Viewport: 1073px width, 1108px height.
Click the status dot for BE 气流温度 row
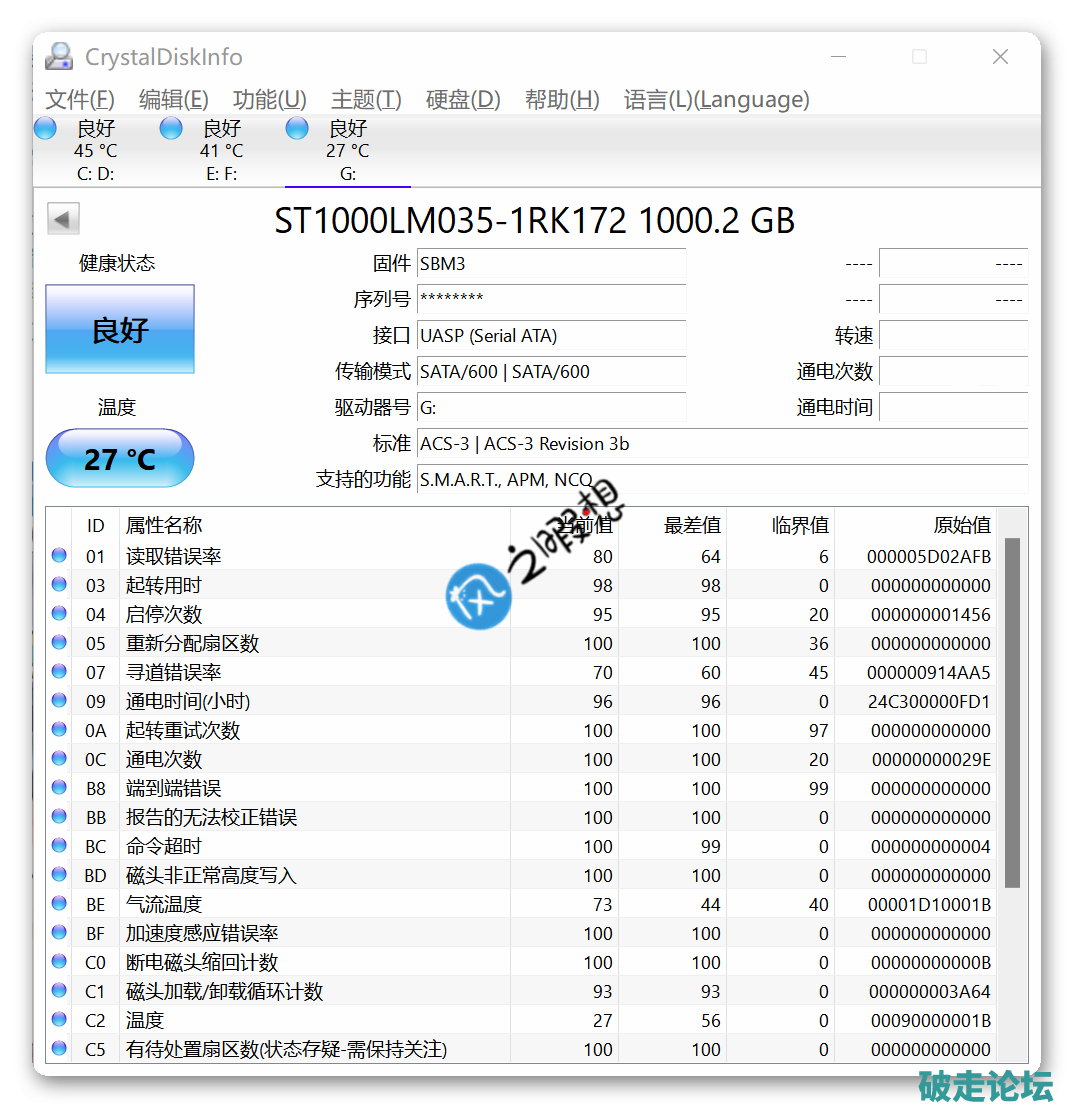tap(59, 904)
